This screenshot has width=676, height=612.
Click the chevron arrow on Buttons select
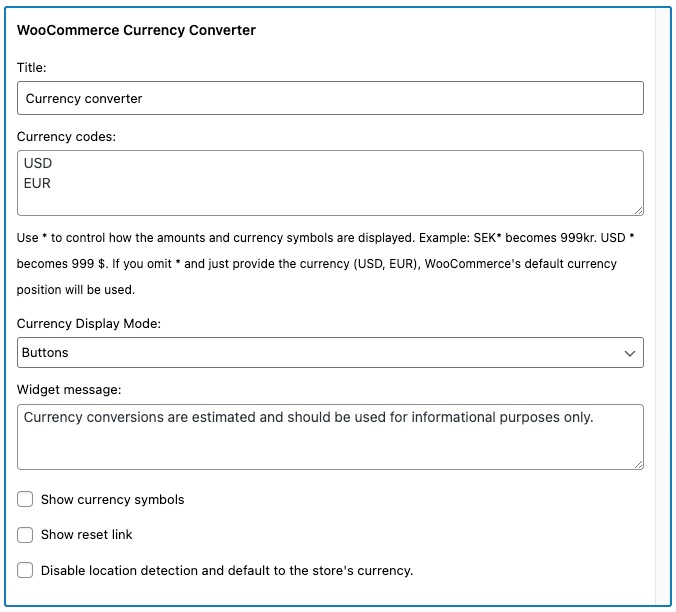630,353
